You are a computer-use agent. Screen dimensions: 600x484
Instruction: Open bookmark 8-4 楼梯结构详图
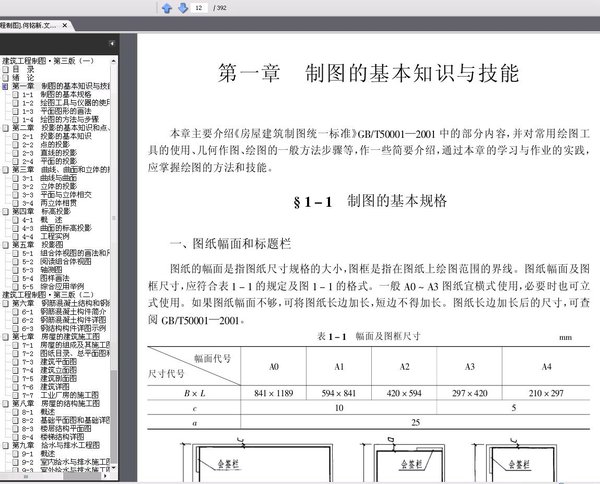53,437
